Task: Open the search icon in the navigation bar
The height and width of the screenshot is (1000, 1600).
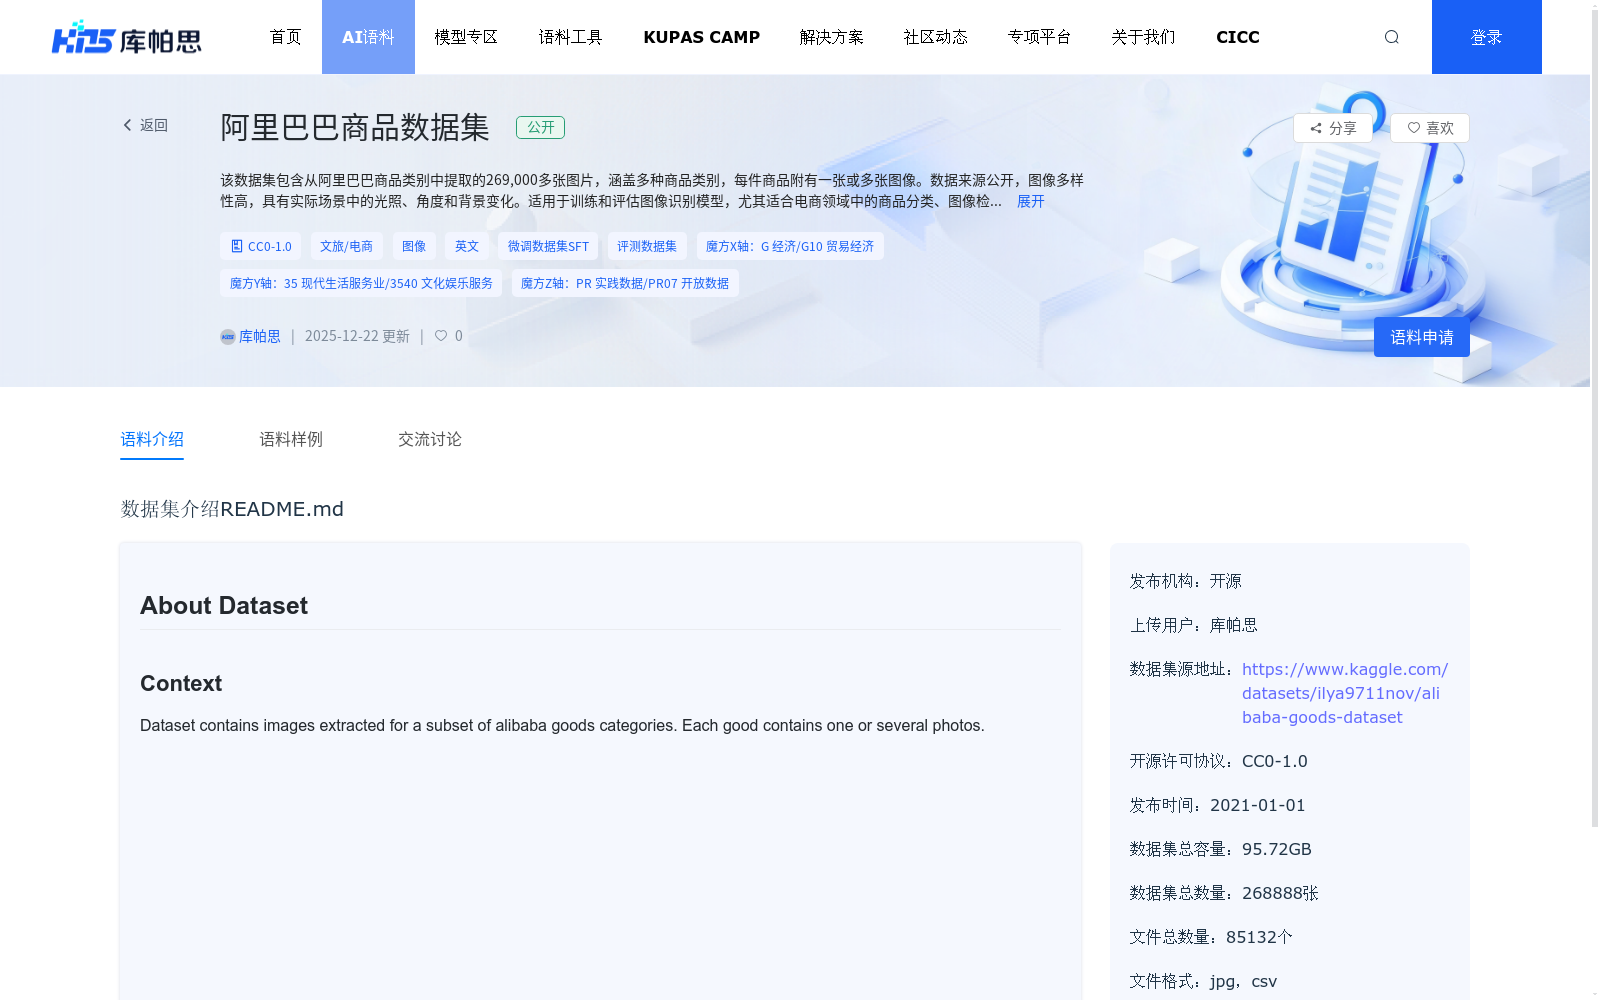Action: (1391, 36)
